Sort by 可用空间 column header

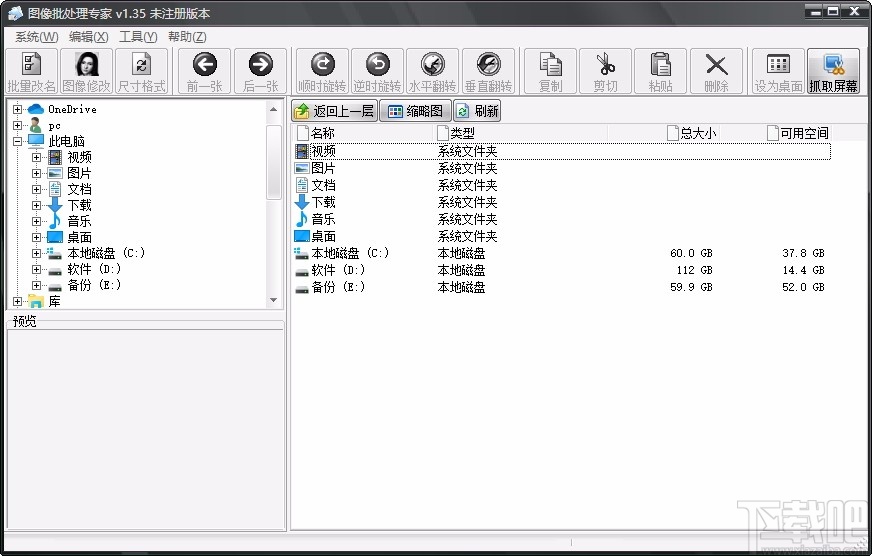click(x=775, y=133)
